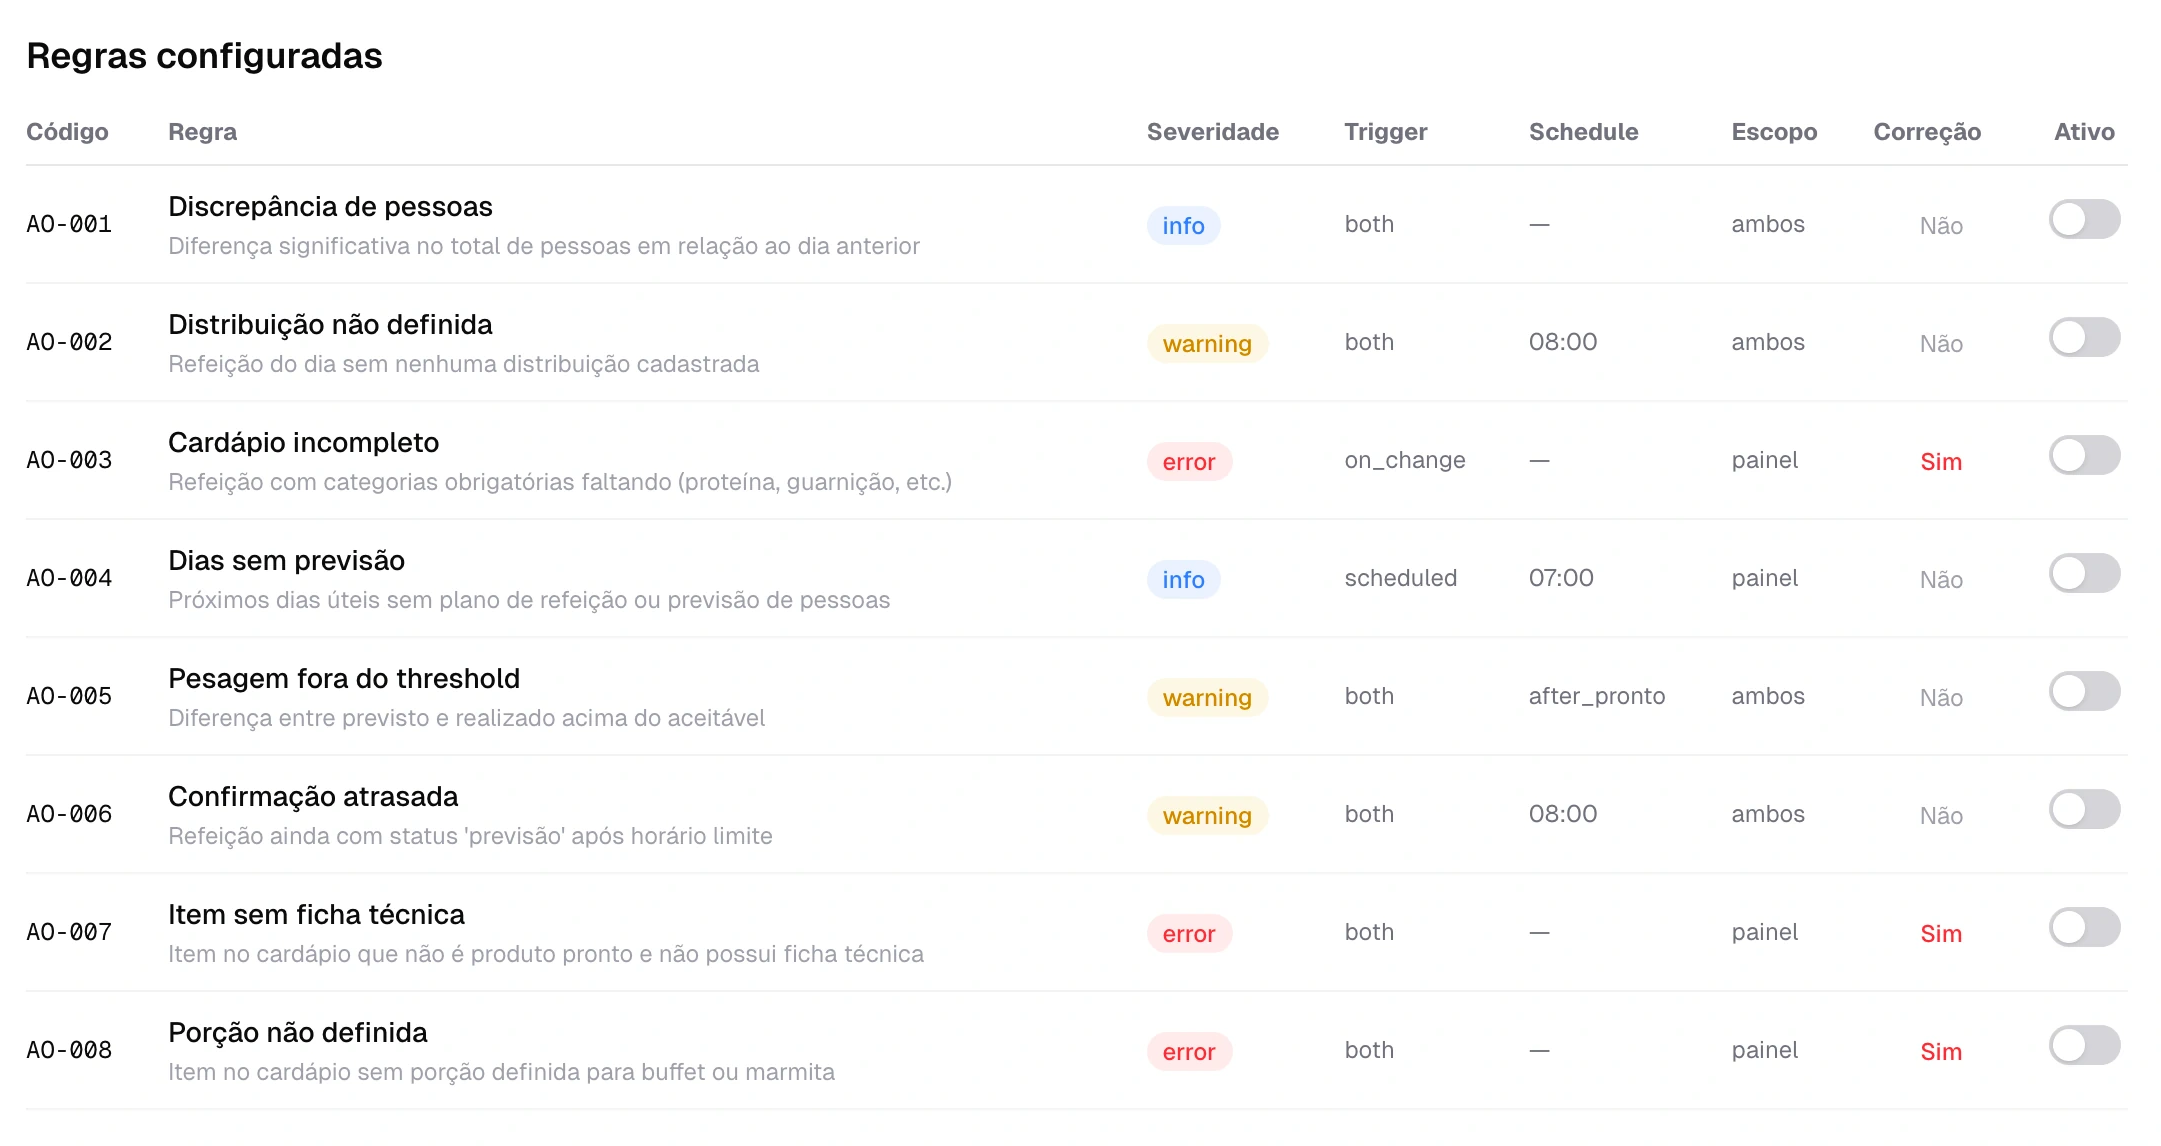Click painel scope in Dias sem previsão row
This screenshot has width=2161, height=1146.
pyautogui.click(x=1764, y=578)
